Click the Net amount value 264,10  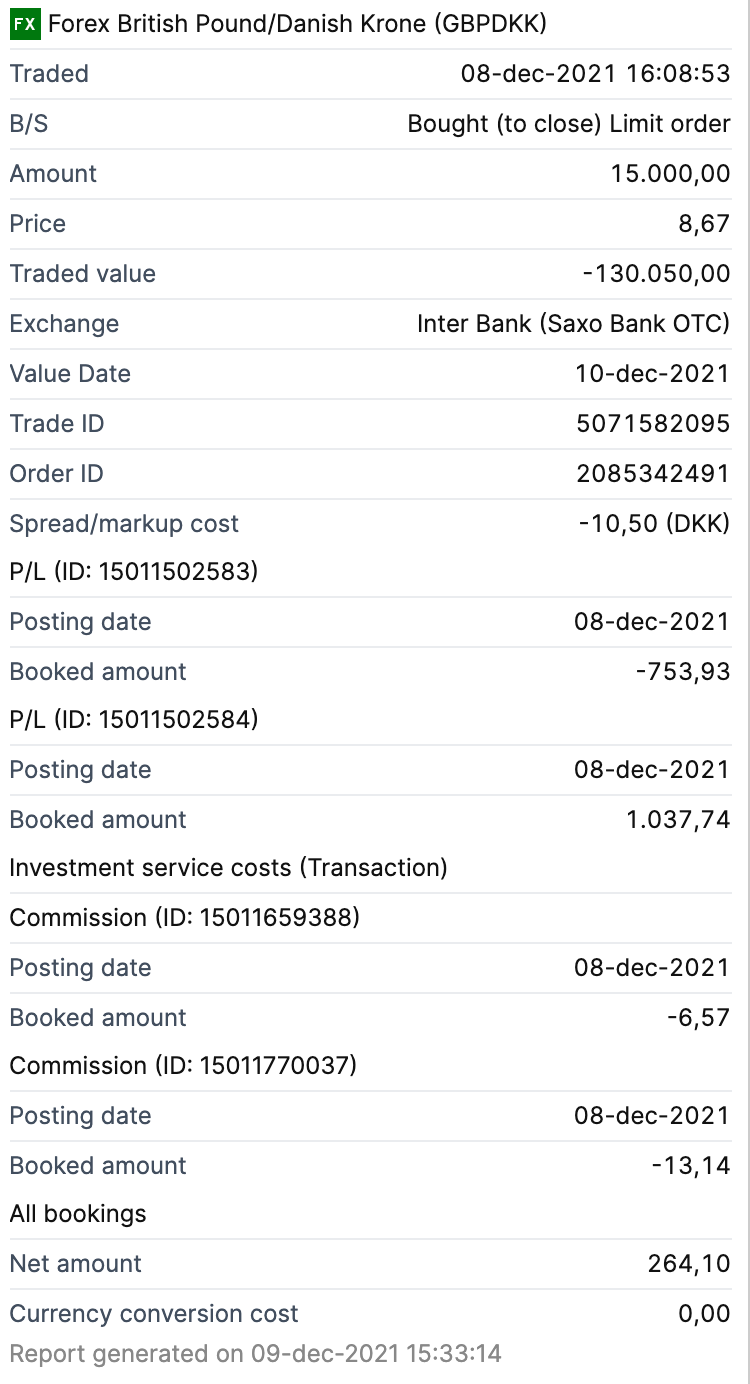(x=689, y=1264)
